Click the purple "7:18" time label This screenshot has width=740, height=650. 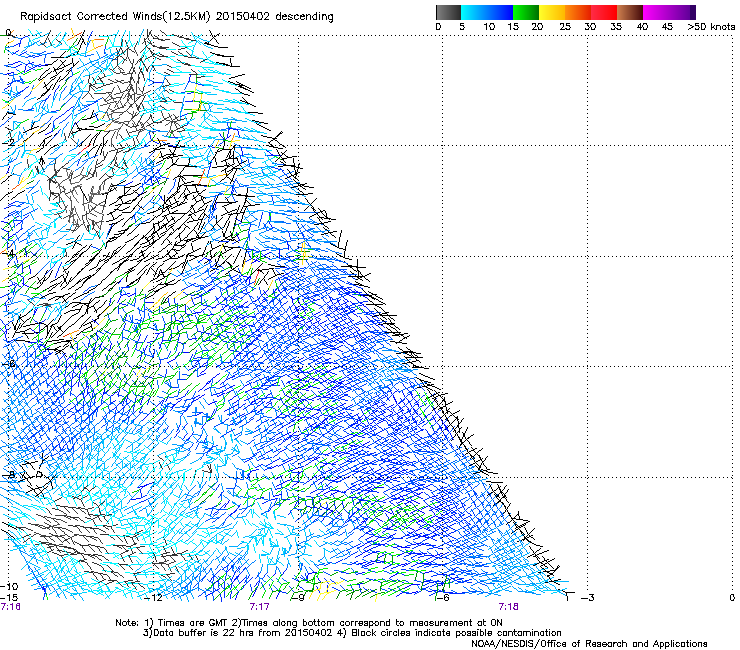point(508,607)
